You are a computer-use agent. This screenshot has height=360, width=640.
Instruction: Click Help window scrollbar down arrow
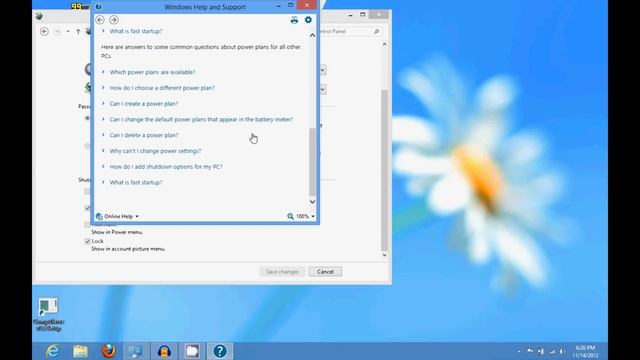(312, 202)
